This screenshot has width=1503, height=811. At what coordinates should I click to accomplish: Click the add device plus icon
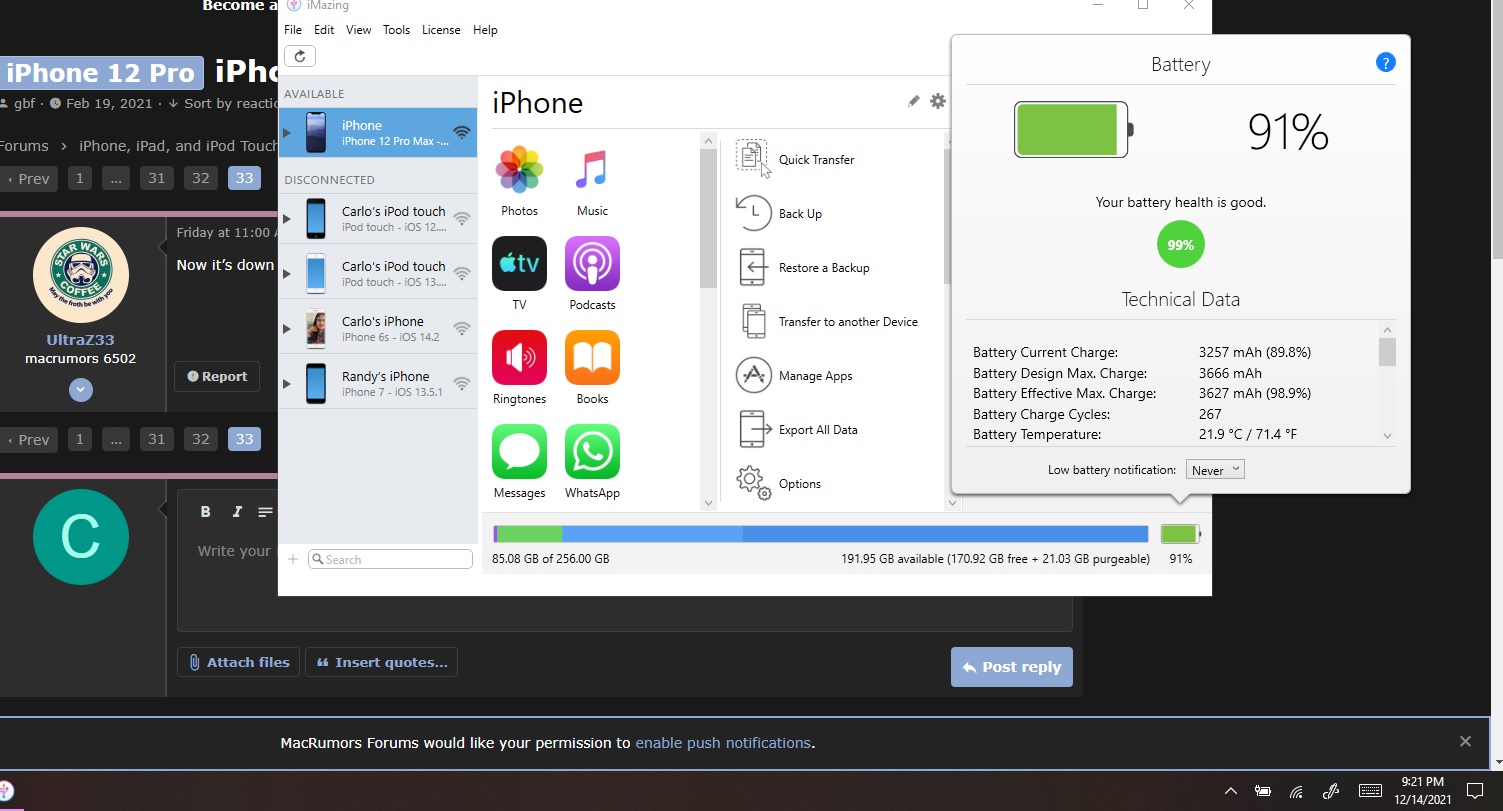pyautogui.click(x=293, y=560)
